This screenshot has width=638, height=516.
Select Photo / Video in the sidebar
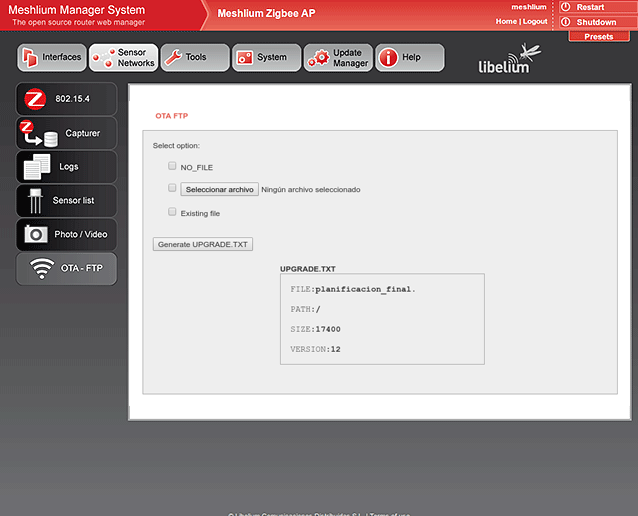pyautogui.click(x=66, y=234)
